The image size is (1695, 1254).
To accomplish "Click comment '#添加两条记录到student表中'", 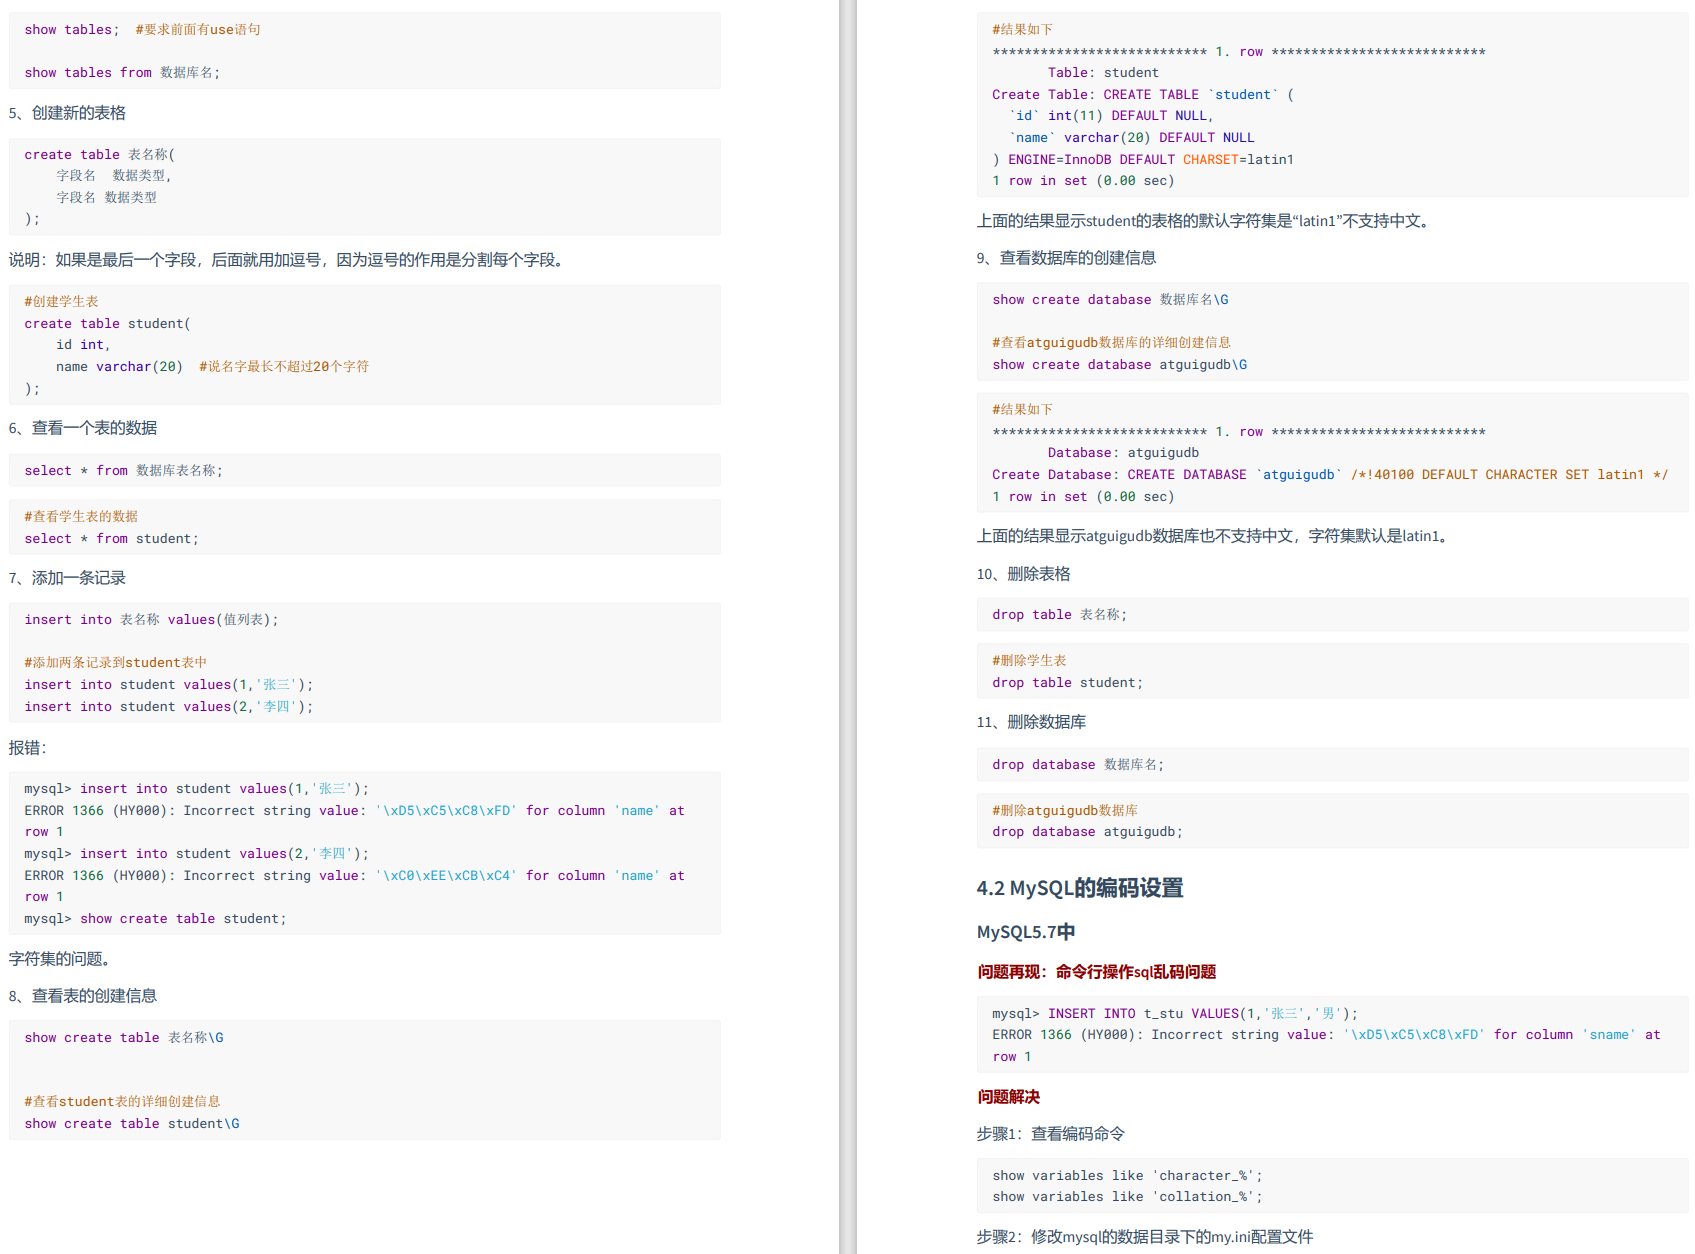I will tap(116, 663).
